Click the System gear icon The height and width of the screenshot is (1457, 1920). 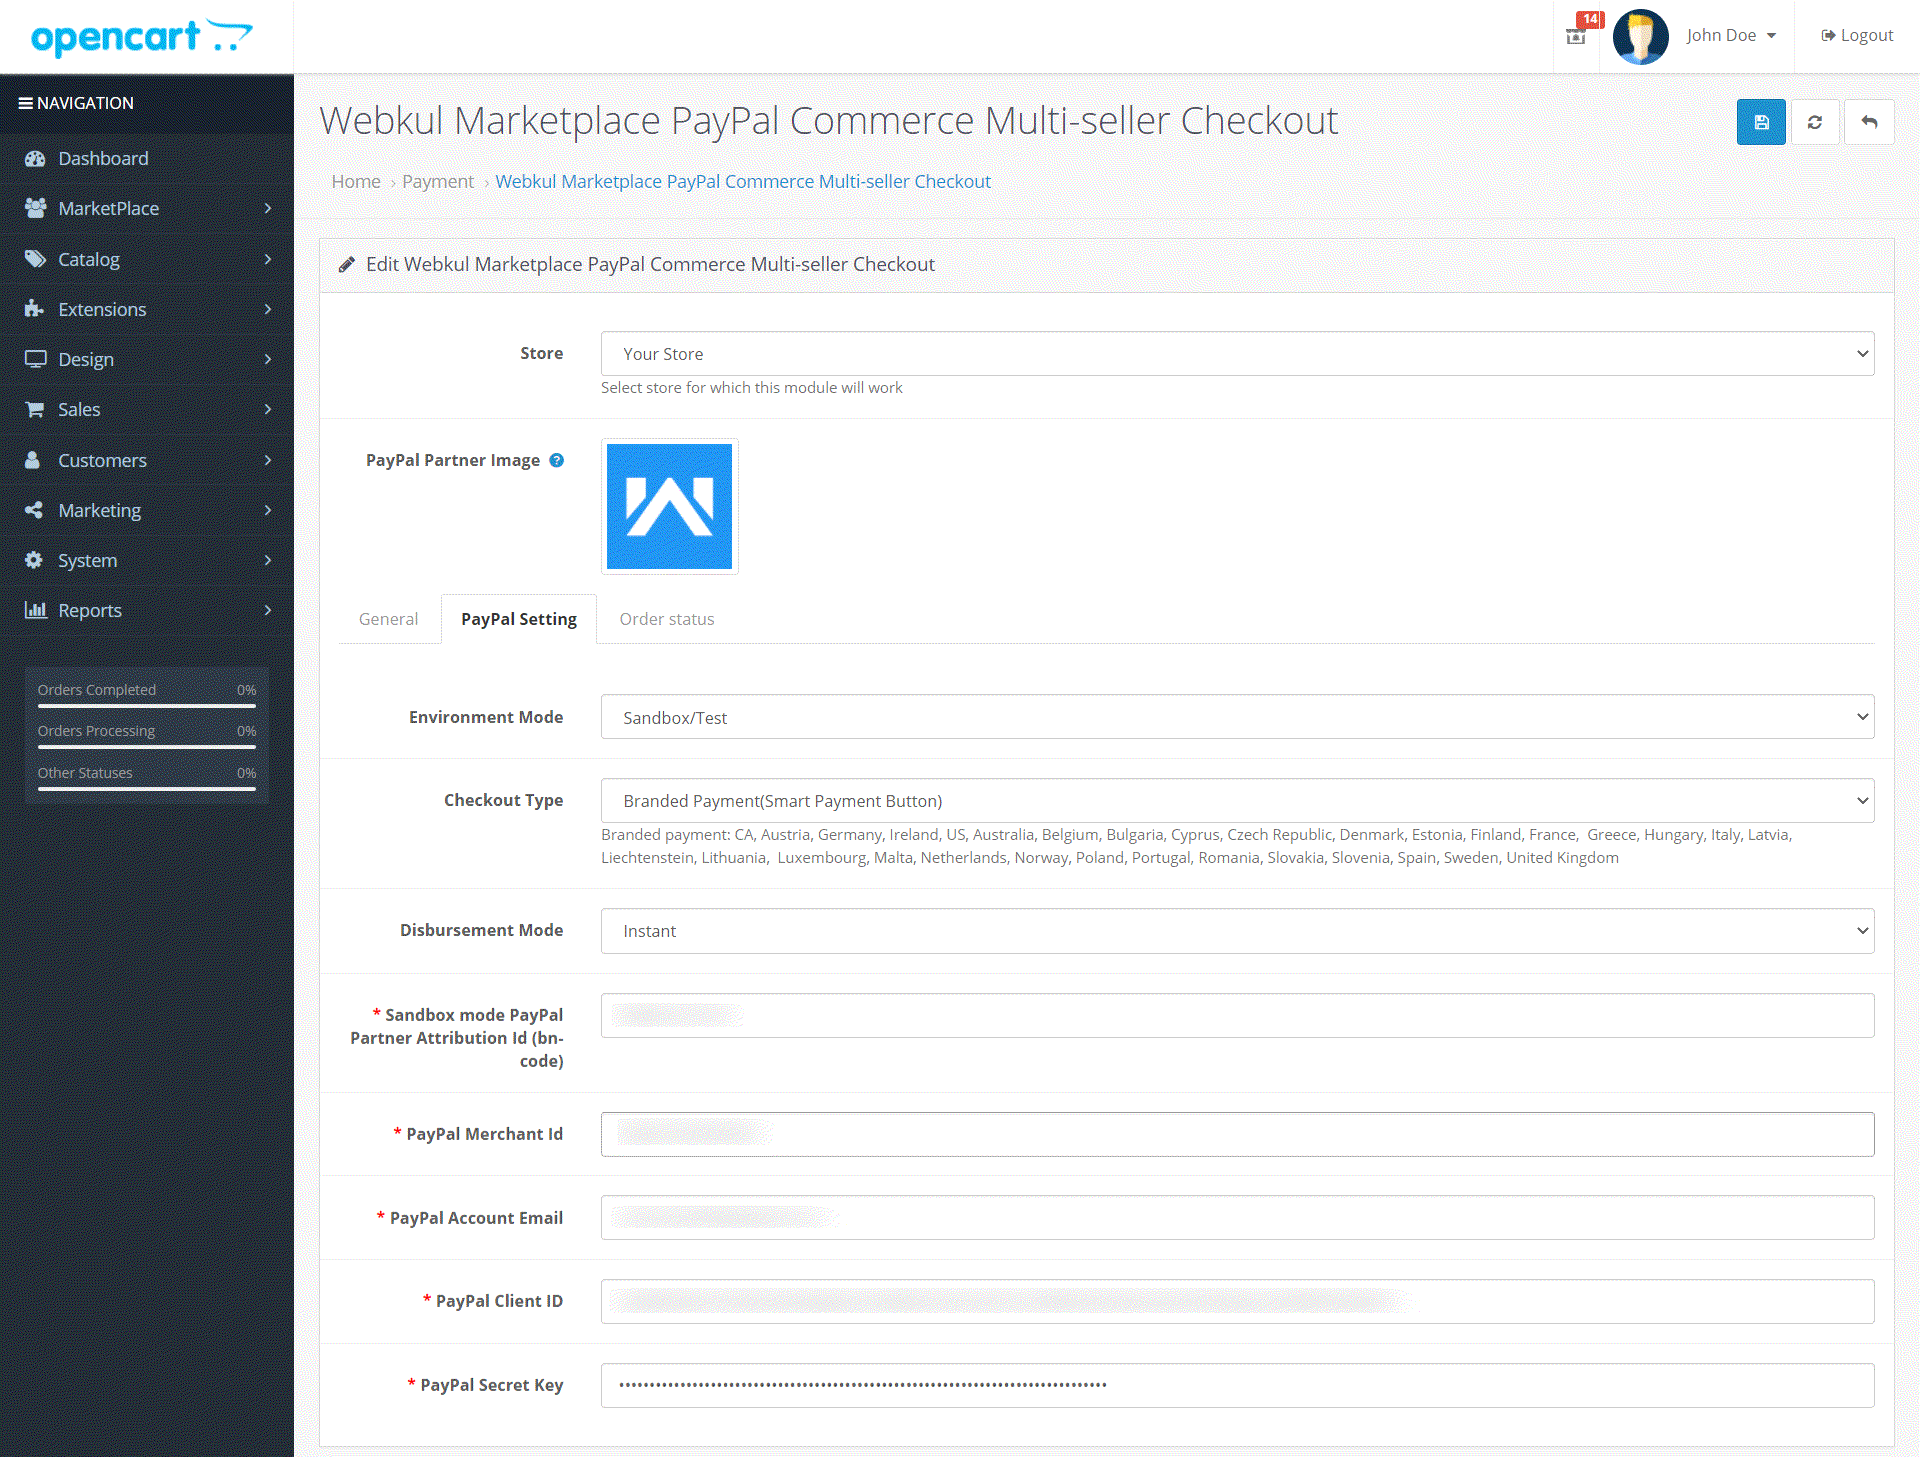(x=34, y=560)
